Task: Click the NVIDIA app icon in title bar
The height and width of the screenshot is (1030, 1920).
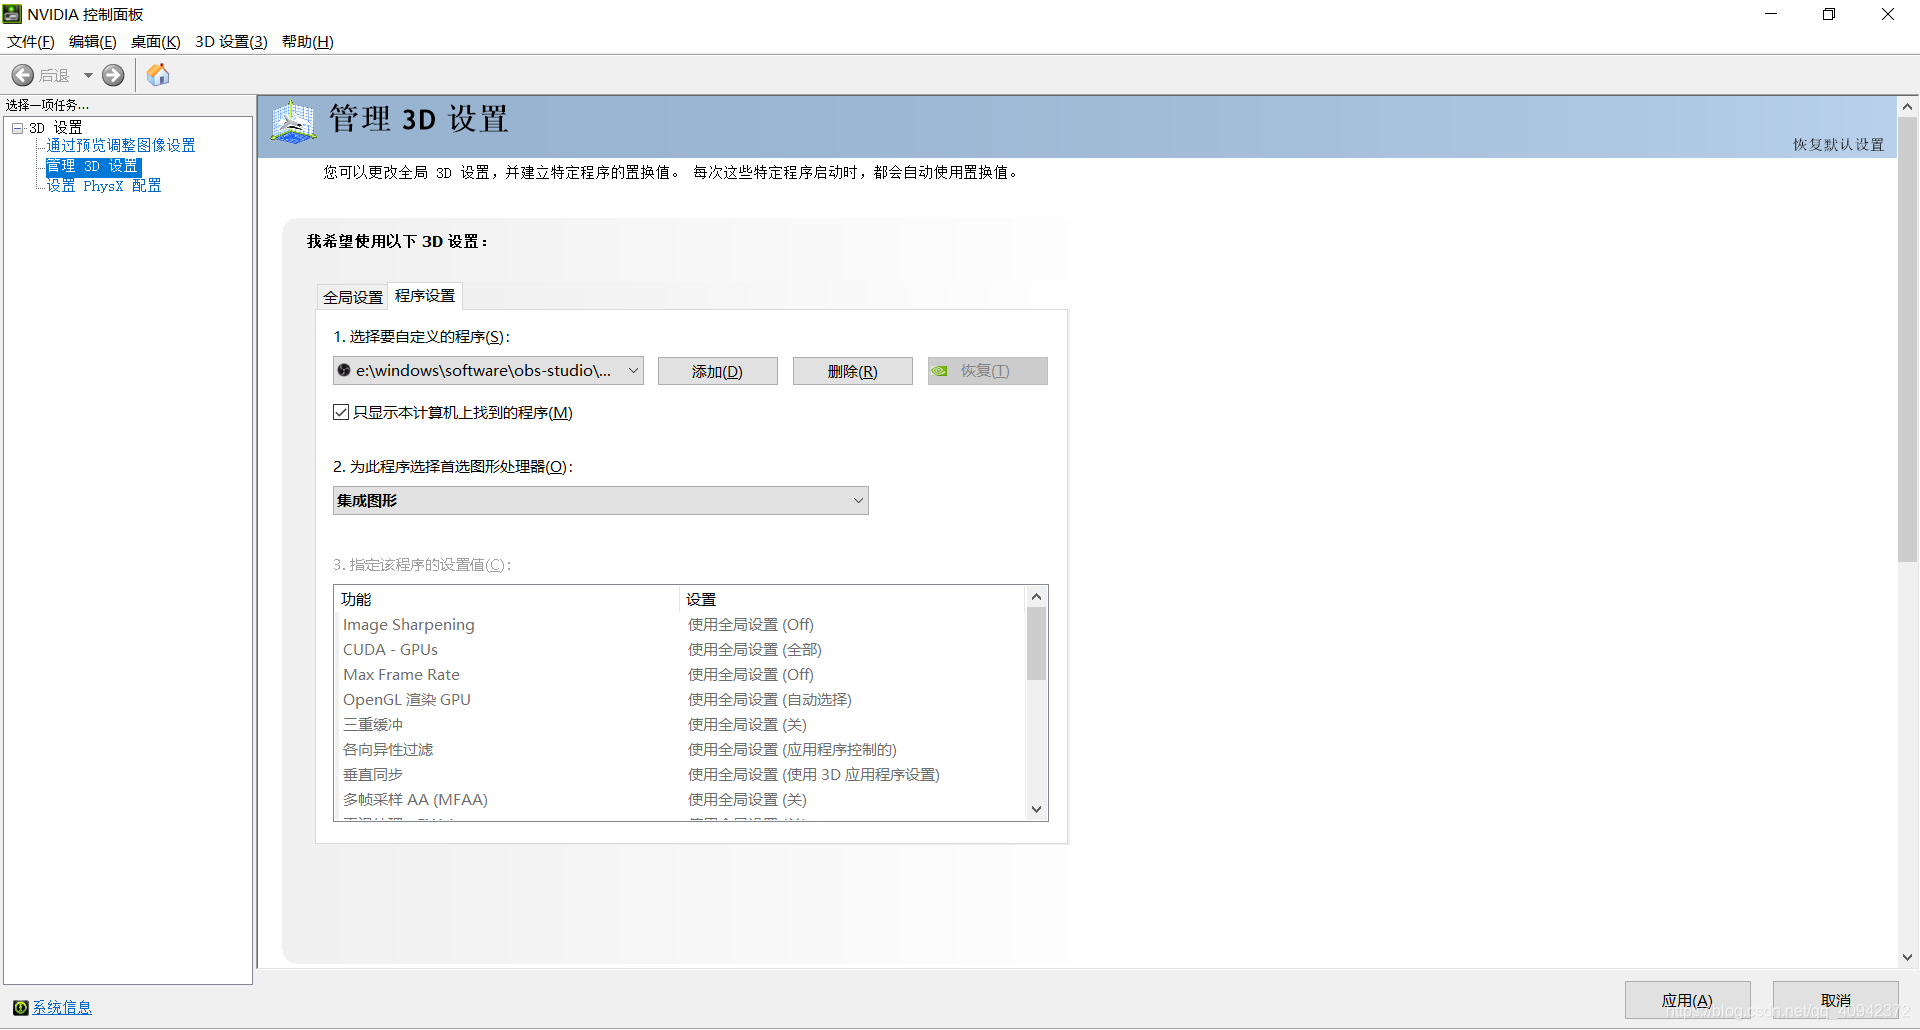Action: pyautogui.click(x=12, y=14)
